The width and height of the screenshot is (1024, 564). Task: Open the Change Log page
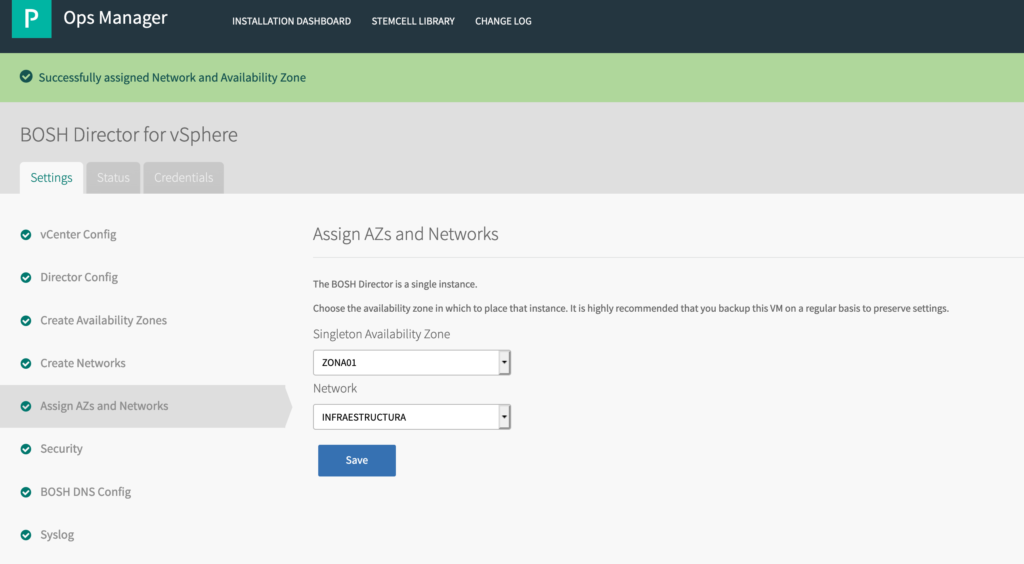pos(503,21)
